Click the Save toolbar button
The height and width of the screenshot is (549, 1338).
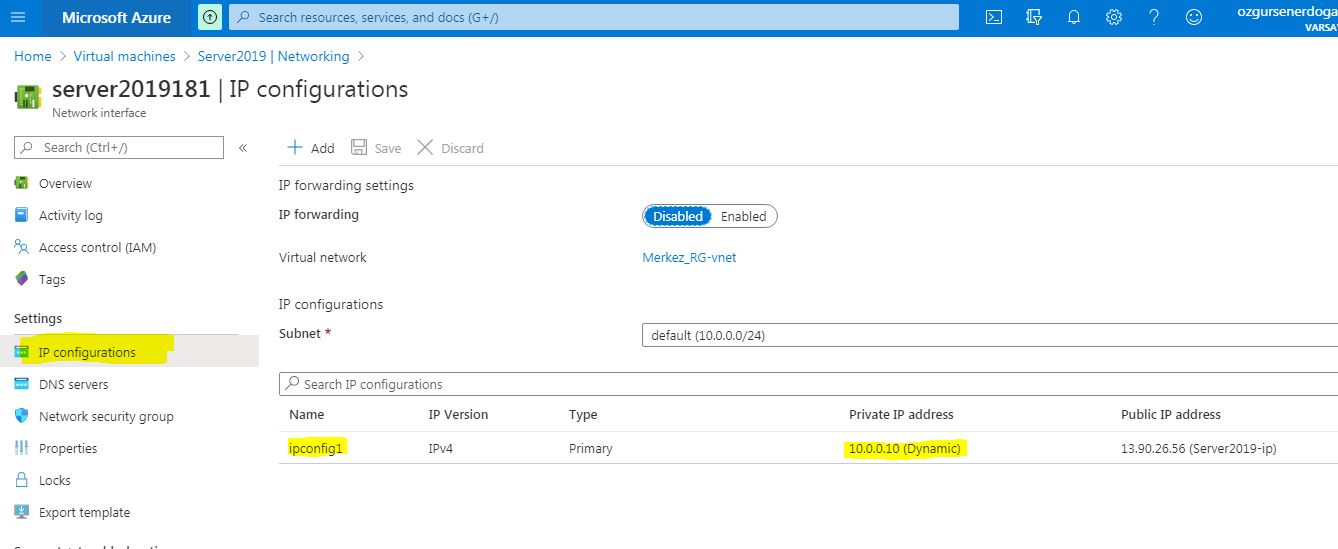[x=376, y=148]
